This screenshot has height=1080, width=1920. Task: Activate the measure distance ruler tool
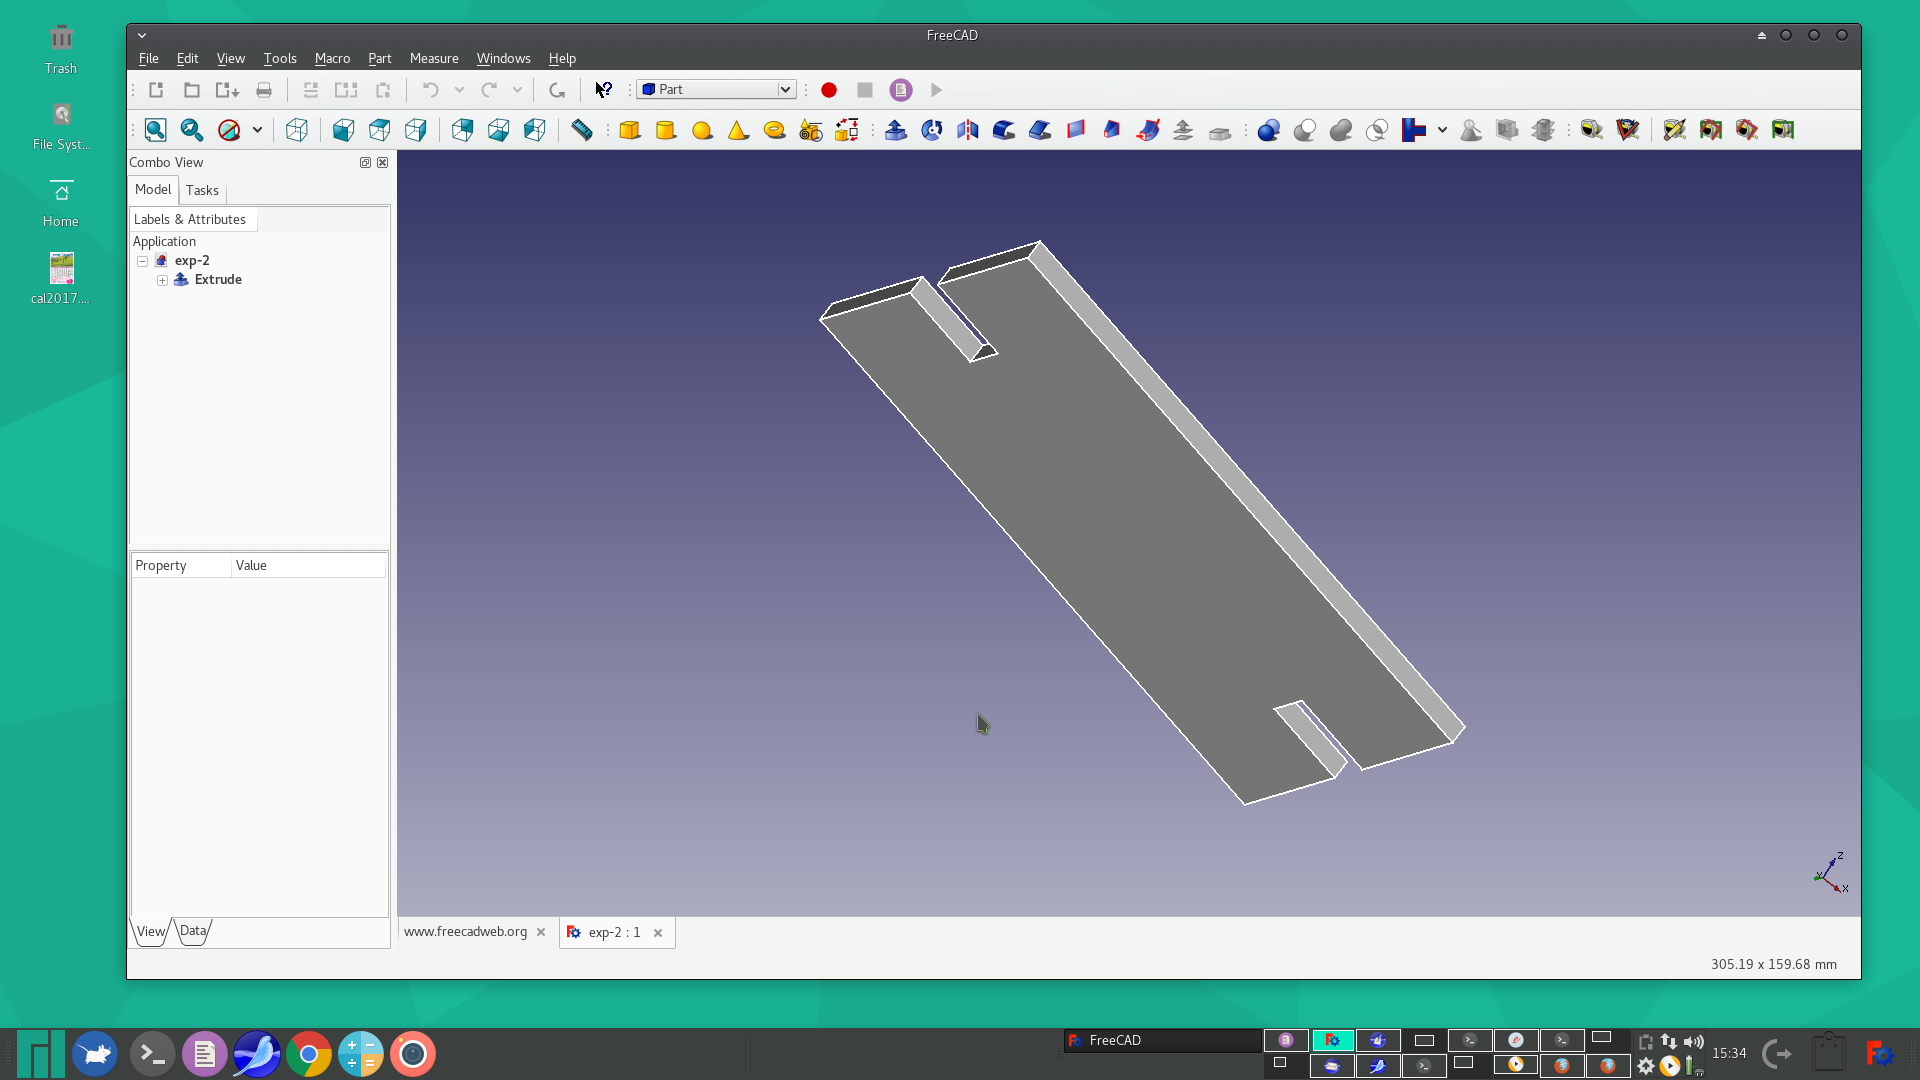click(x=582, y=130)
